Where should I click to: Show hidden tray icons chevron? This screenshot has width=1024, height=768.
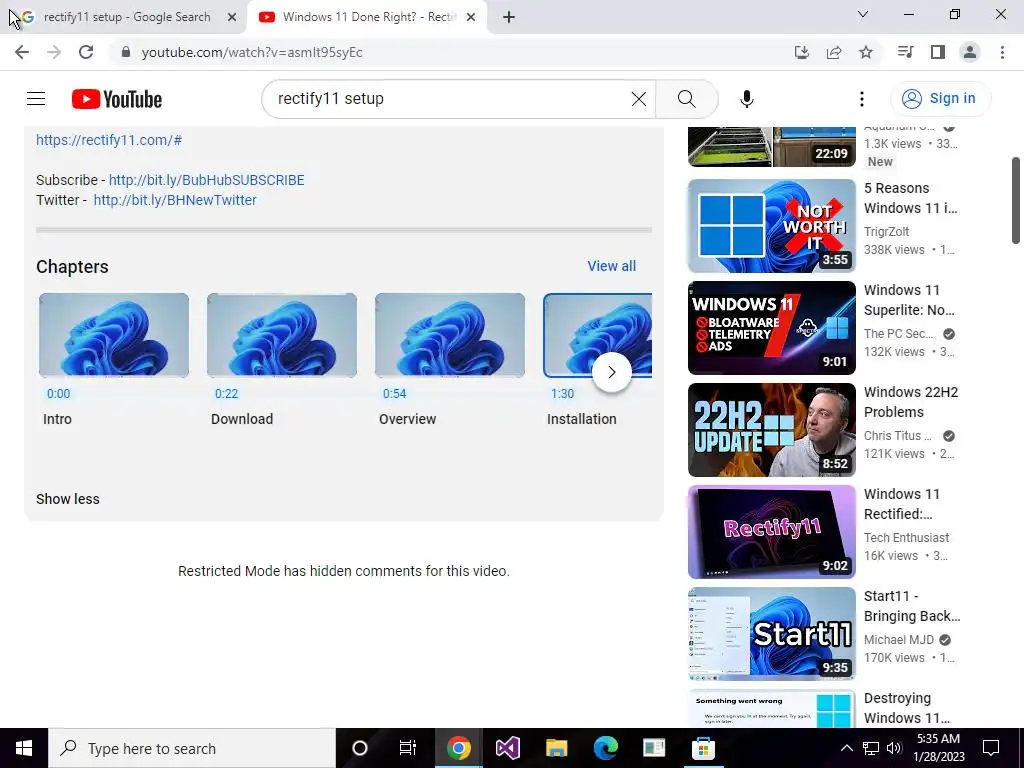tap(846, 748)
